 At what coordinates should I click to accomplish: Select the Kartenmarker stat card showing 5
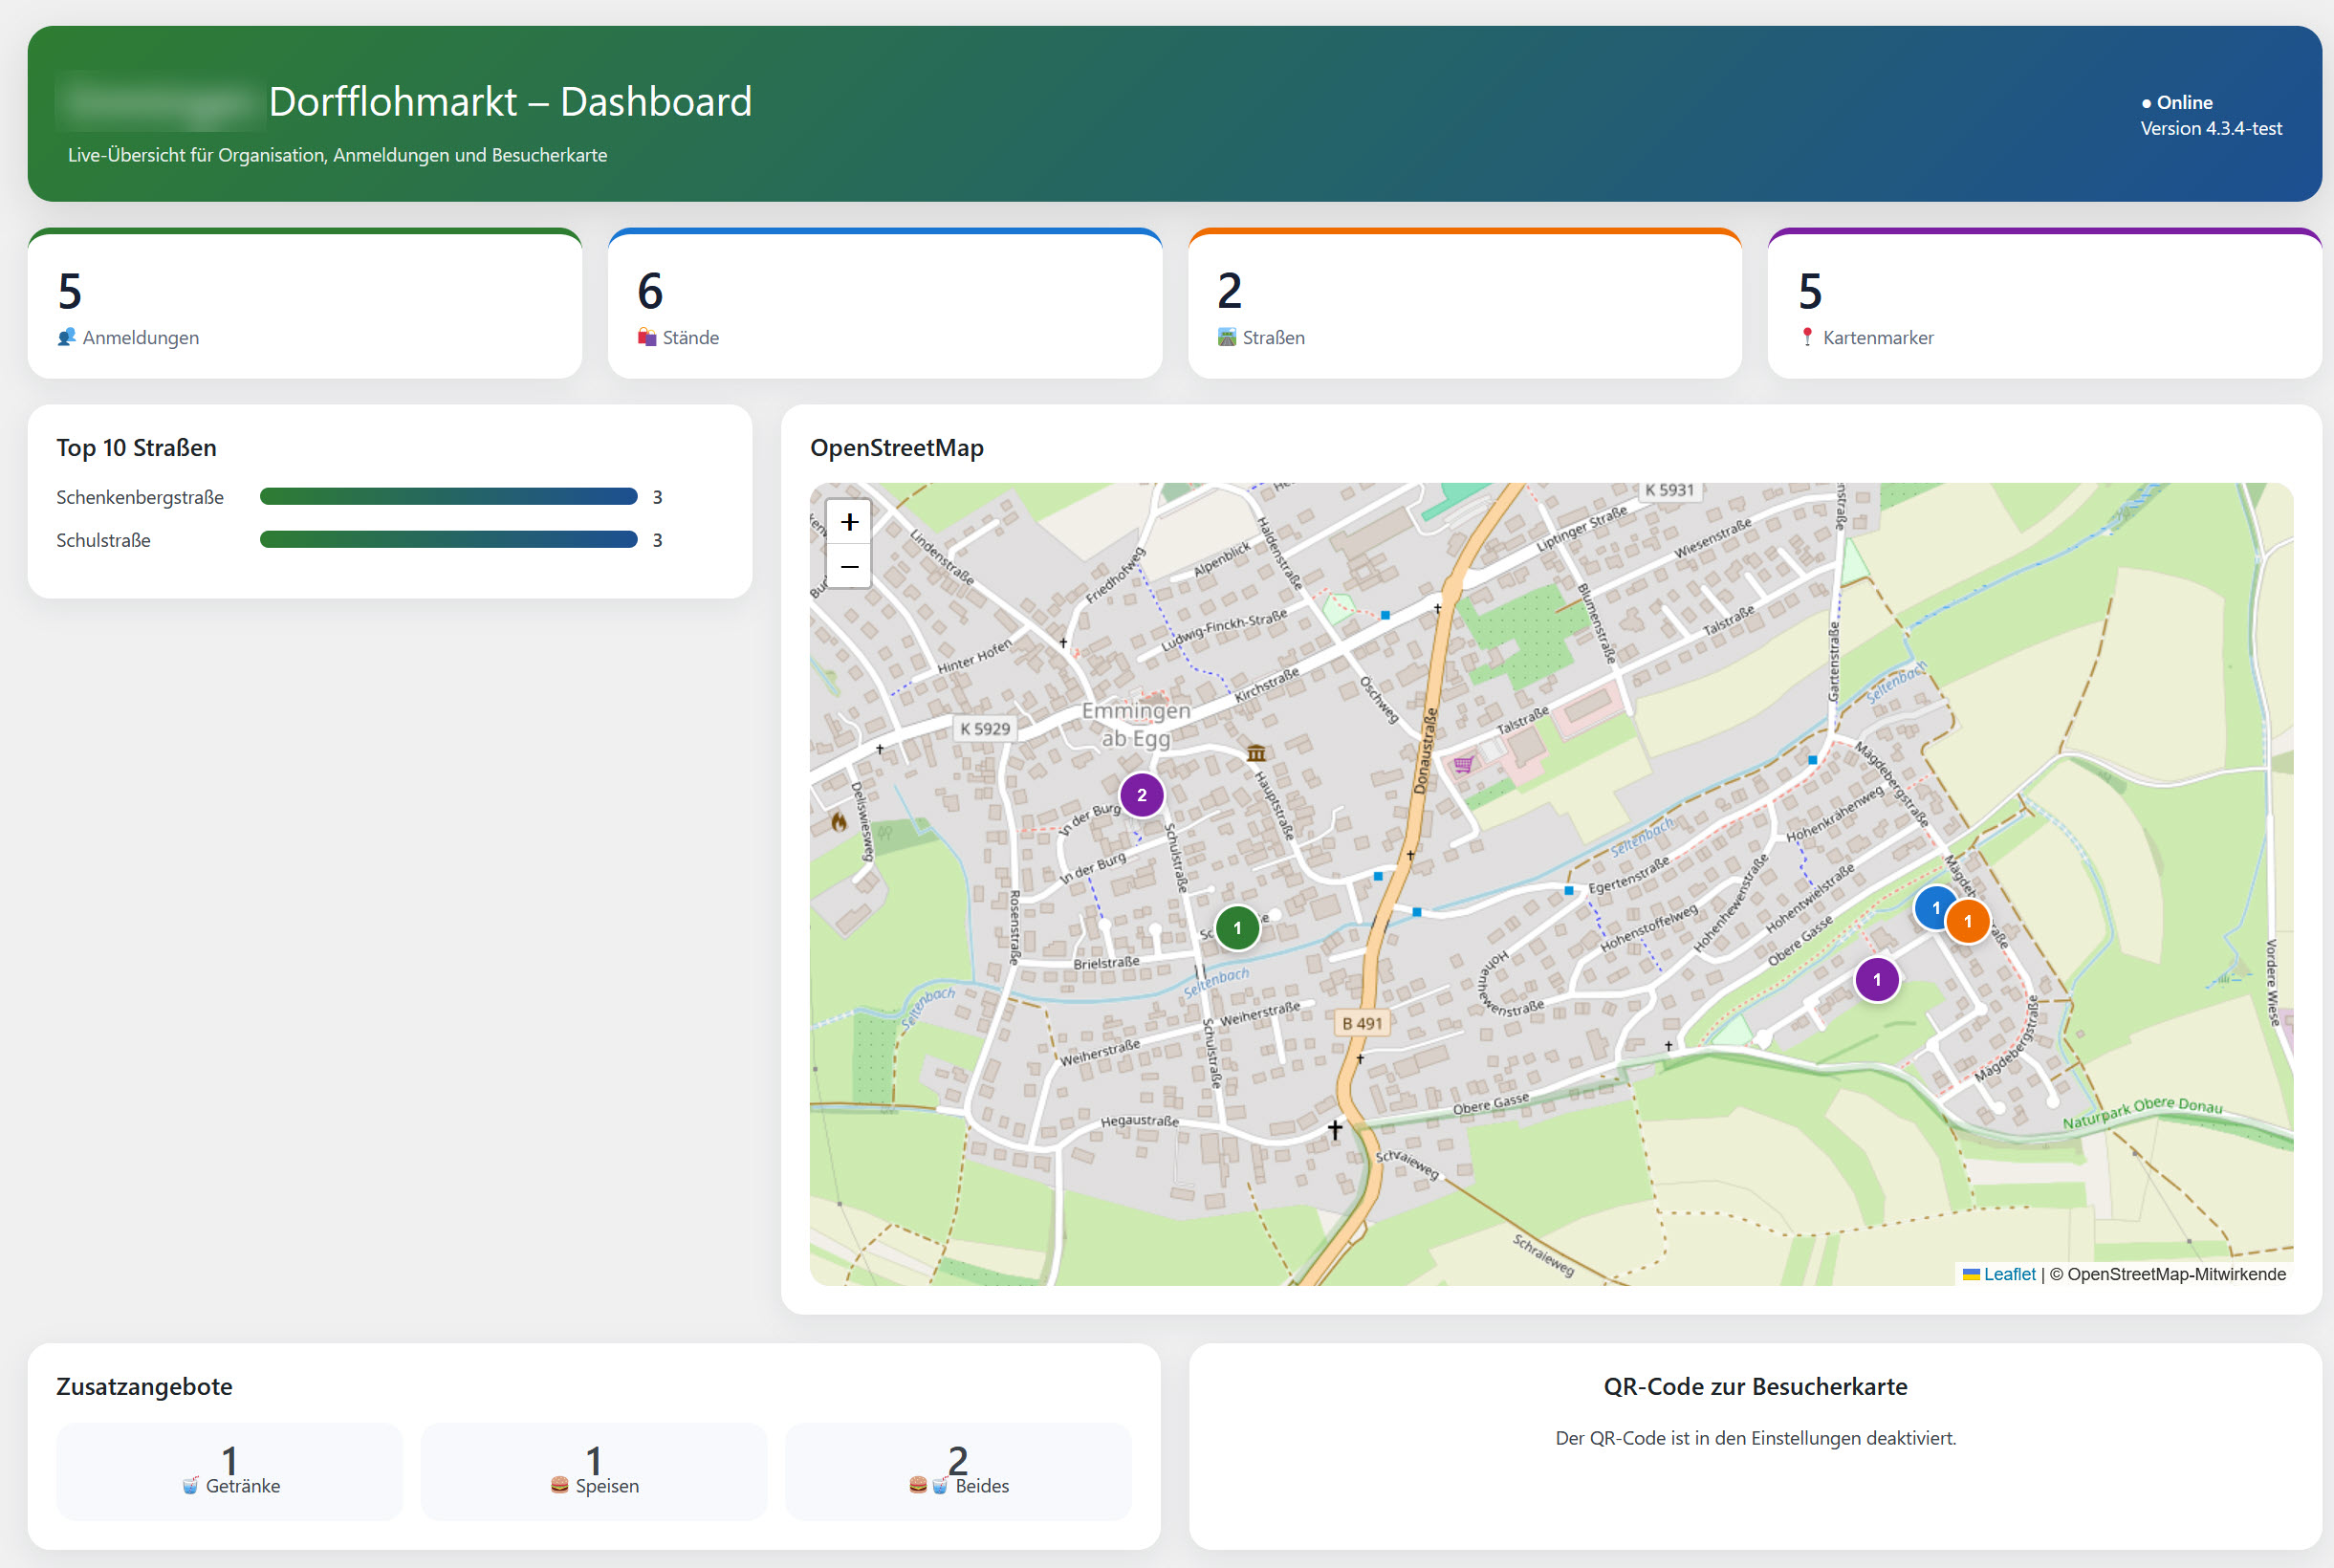click(2045, 303)
